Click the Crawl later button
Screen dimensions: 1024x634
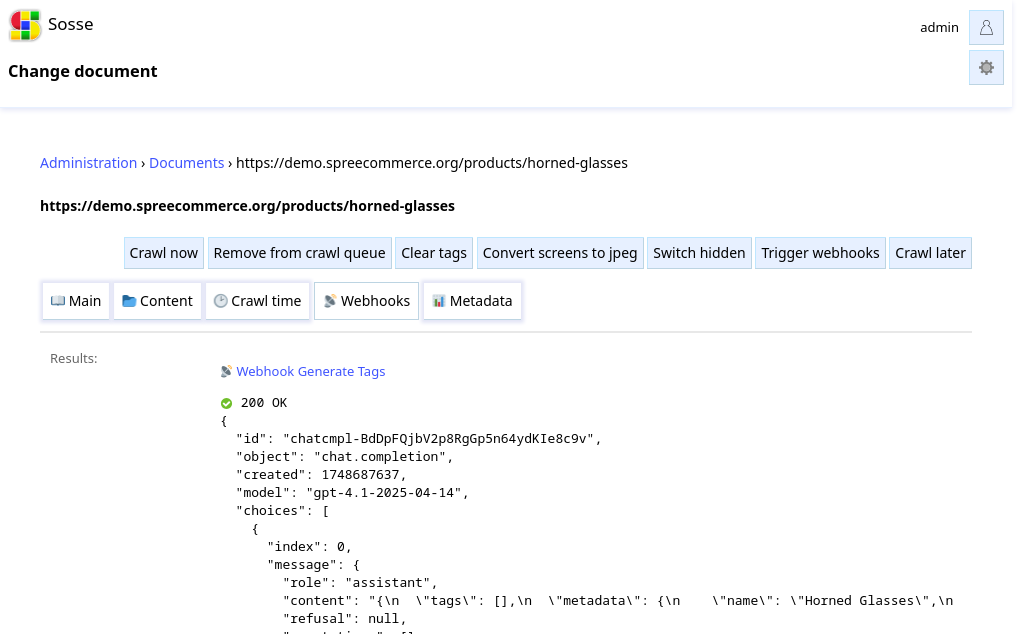pyautogui.click(x=931, y=253)
